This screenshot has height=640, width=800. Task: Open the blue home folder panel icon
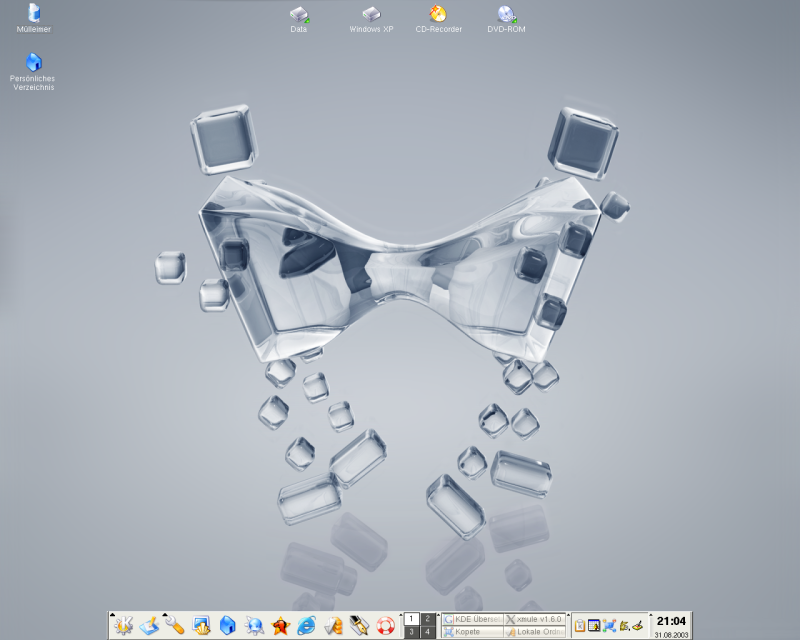227,626
